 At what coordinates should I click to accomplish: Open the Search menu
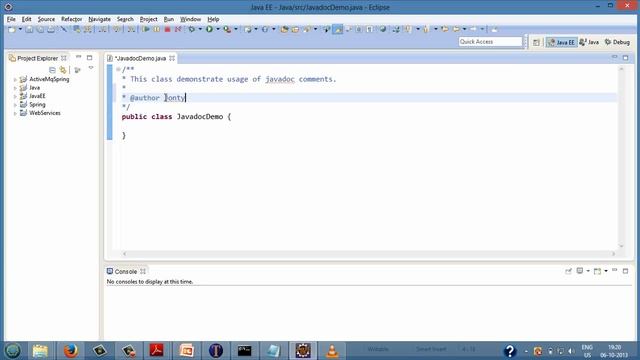tap(125, 19)
